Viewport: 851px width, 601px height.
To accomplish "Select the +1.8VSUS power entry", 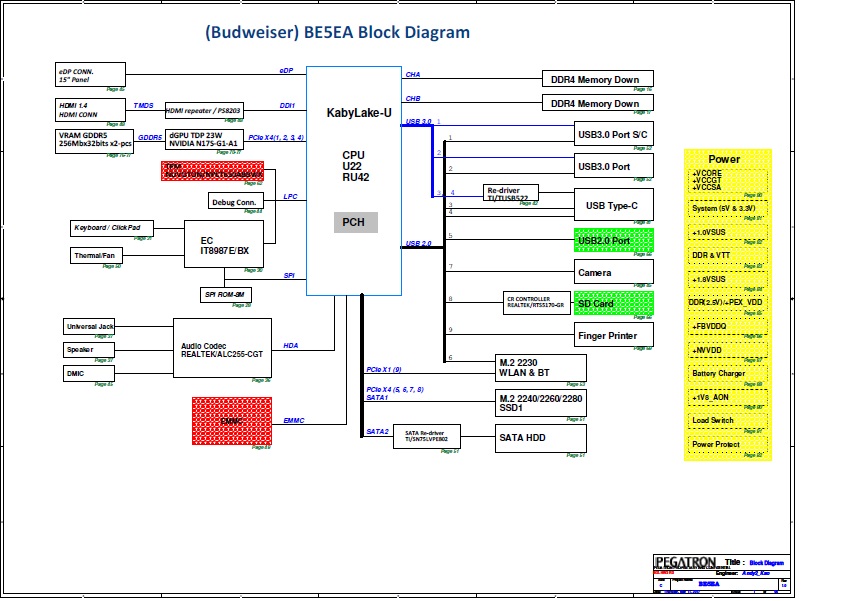I will pyautogui.click(x=728, y=279).
